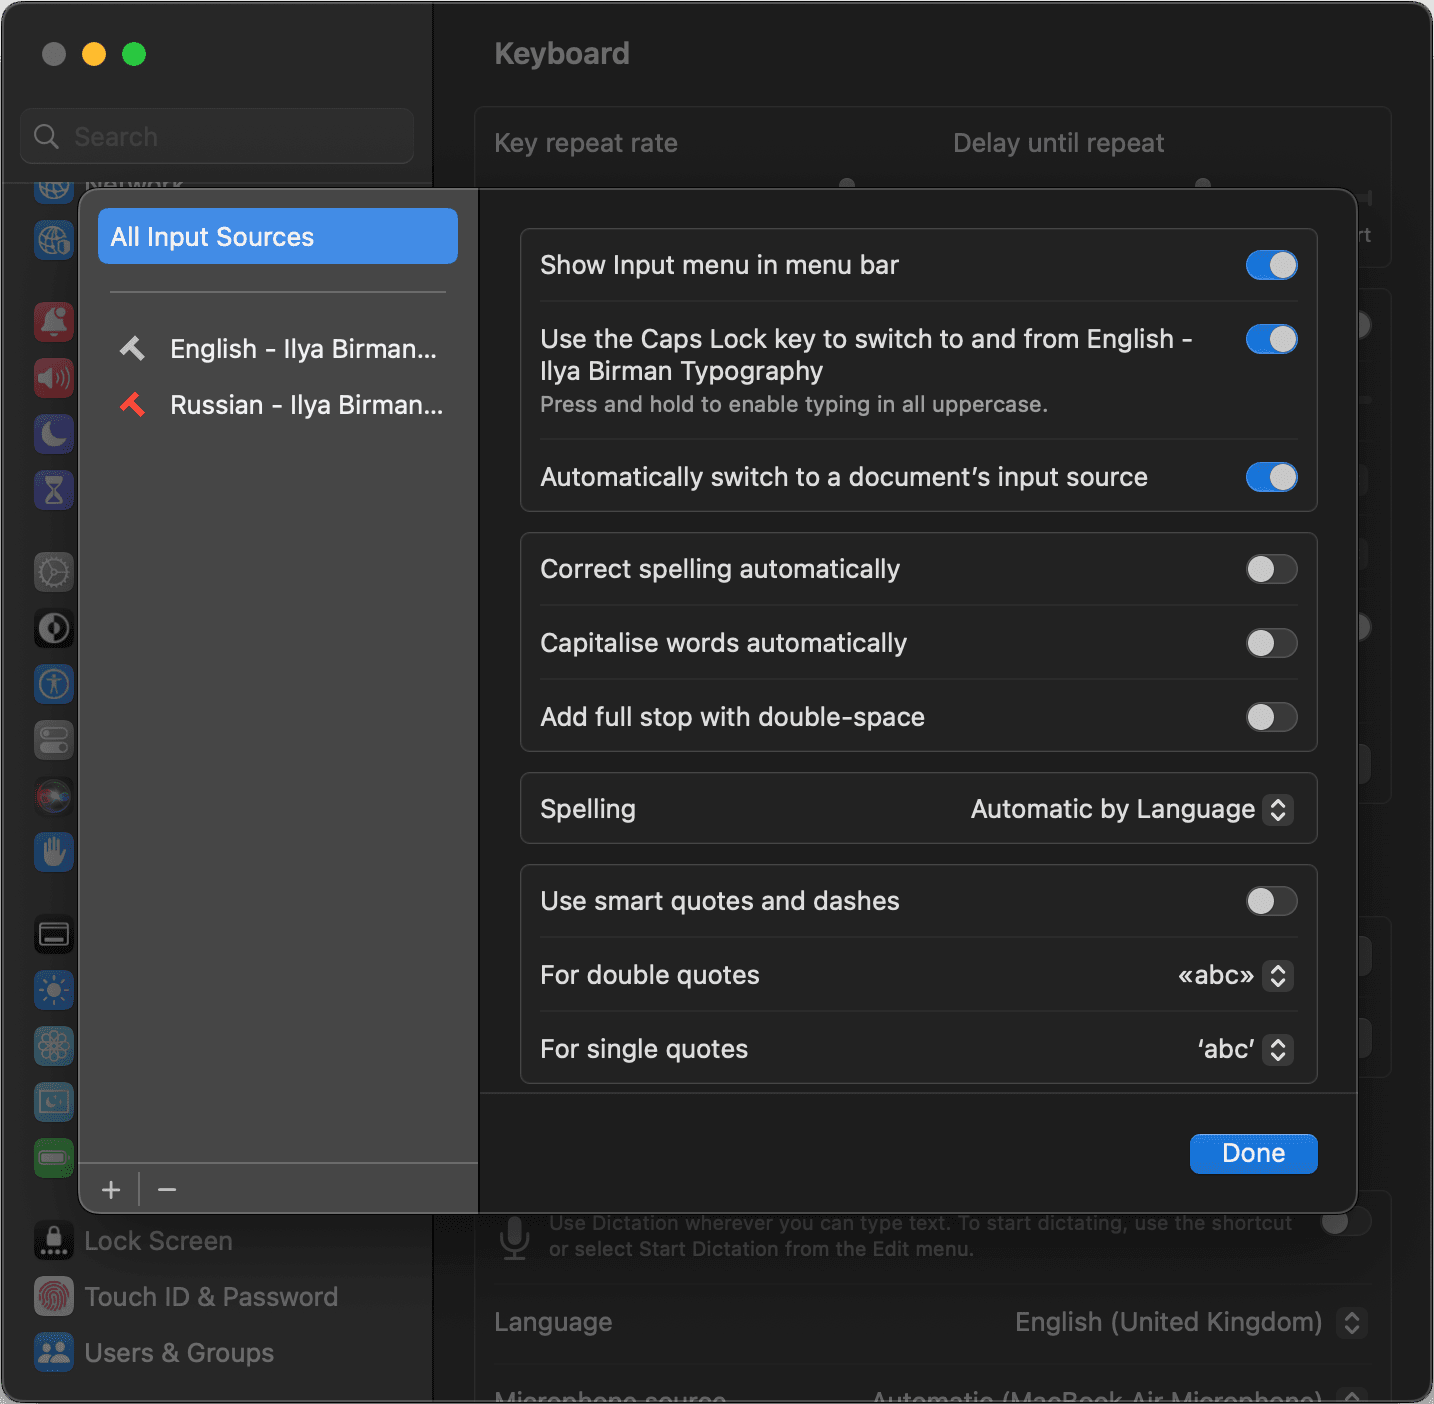Image resolution: width=1434 pixels, height=1404 pixels.
Task: Open Battery settings via green icon
Action: click(x=54, y=1158)
